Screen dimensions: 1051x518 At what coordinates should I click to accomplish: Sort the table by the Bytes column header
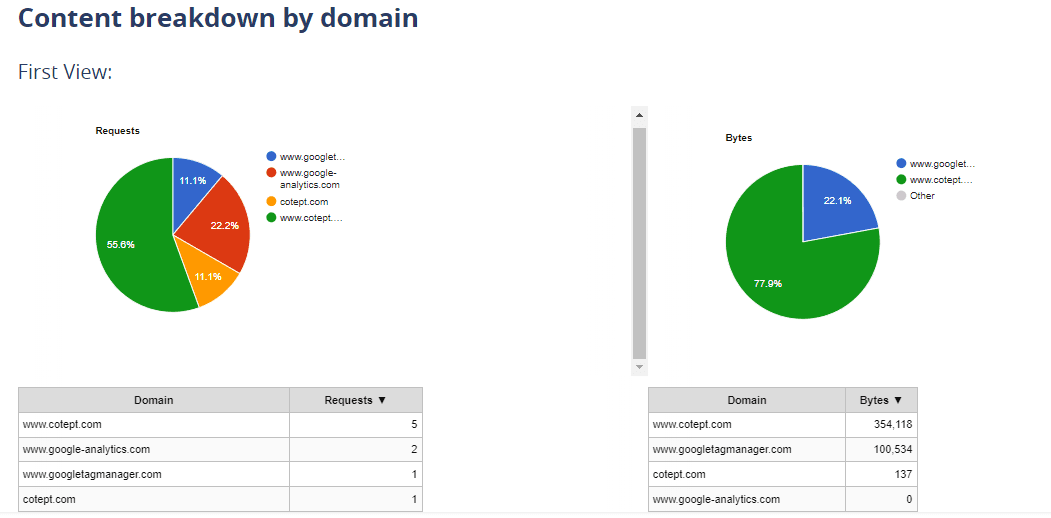(x=880, y=400)
